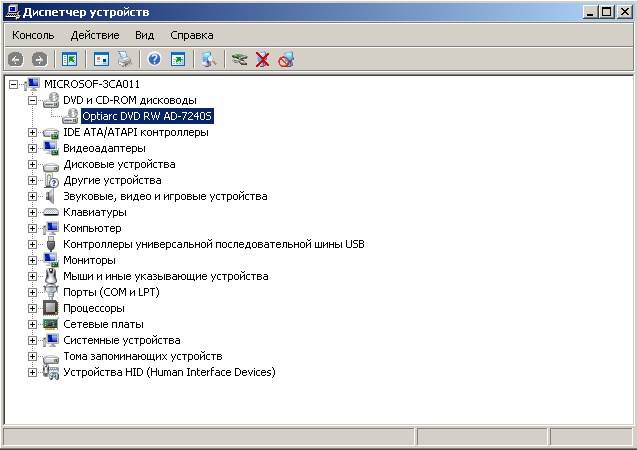Click the red X Uninstall icon
Screen dimensions: 637x450
pos(262,60)
